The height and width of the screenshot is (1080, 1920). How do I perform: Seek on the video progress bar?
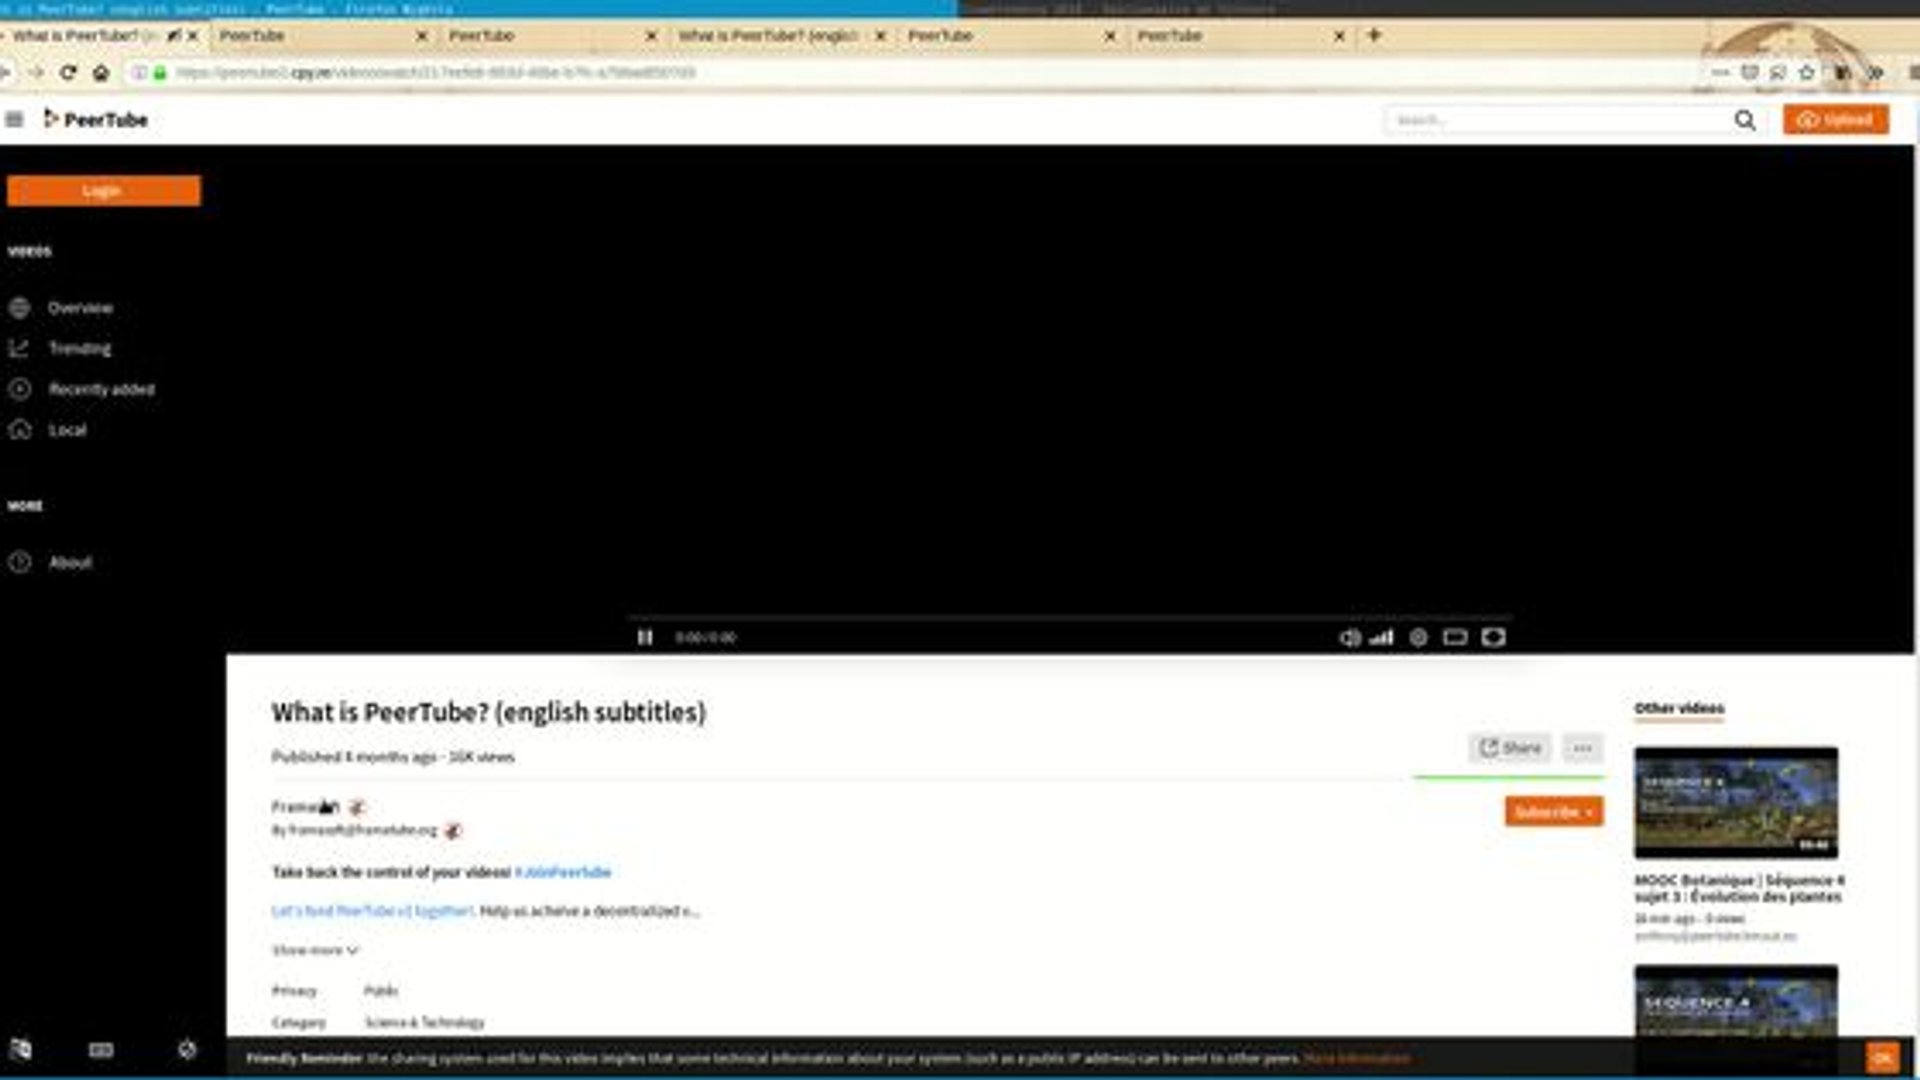(1070, 617)
